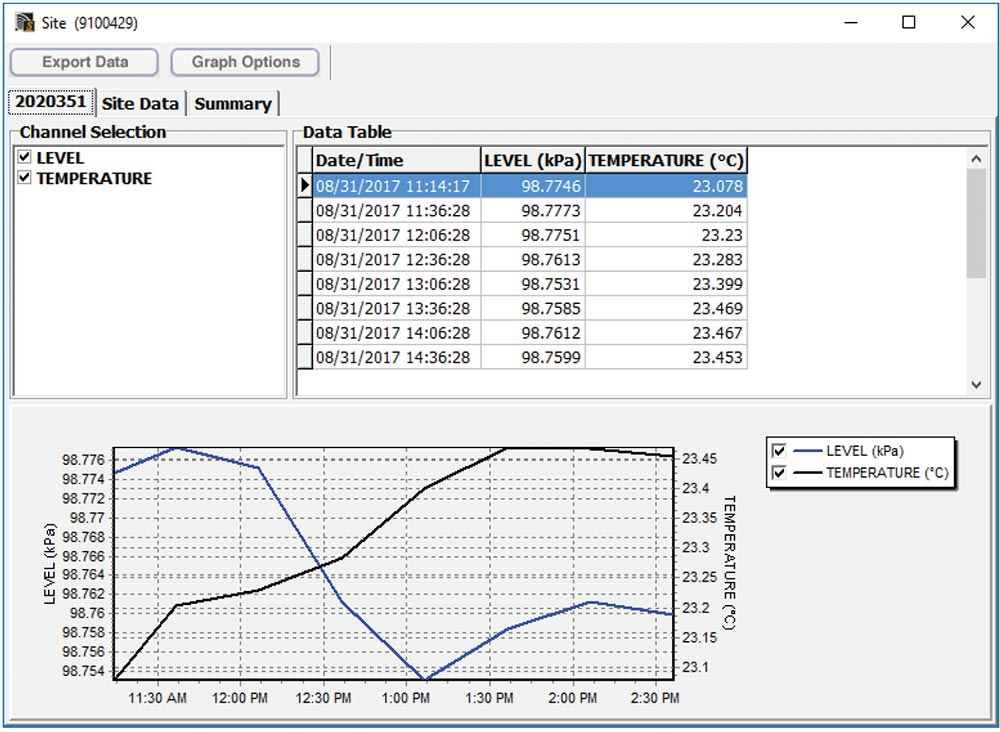
Task: Disable the TEMPERATURE channel selection
Action: (22, 178)
